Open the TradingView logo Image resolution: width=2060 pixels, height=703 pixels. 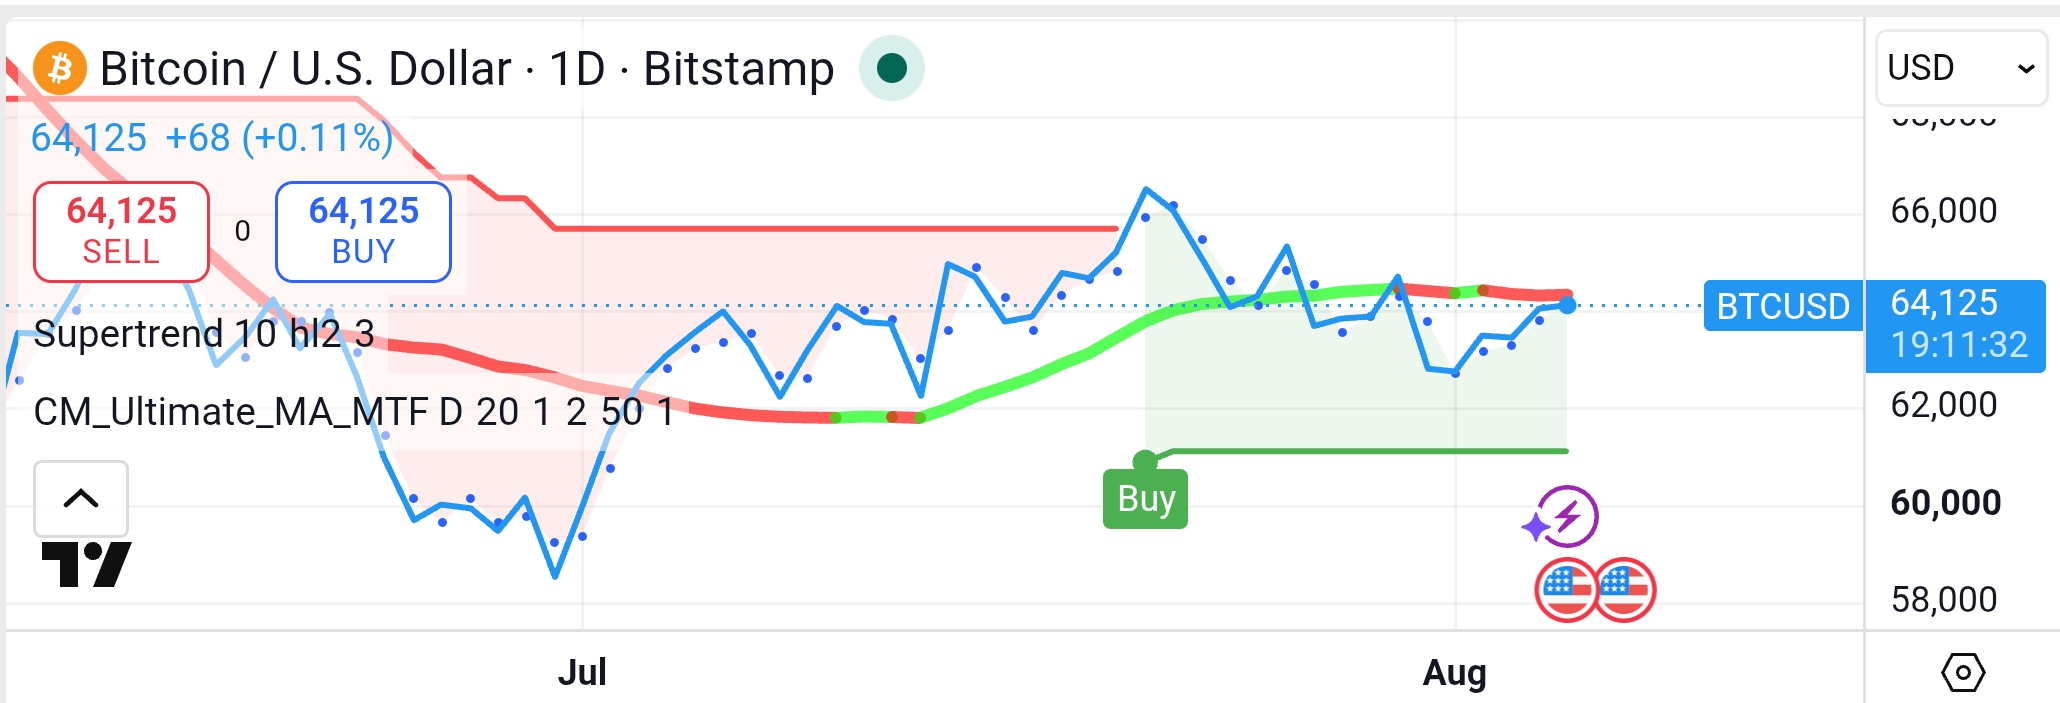click(x=87, y=565)
